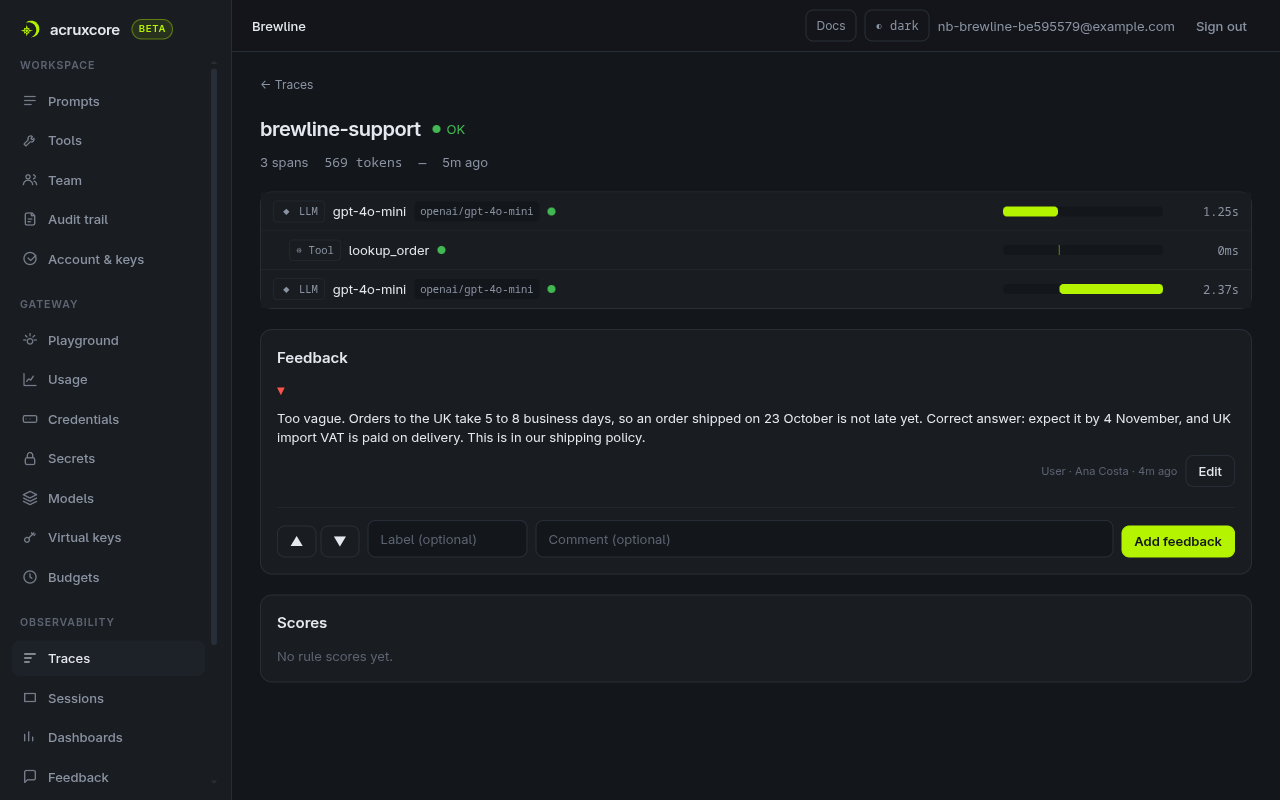Open Prompts via its sidebar icon

30,101
